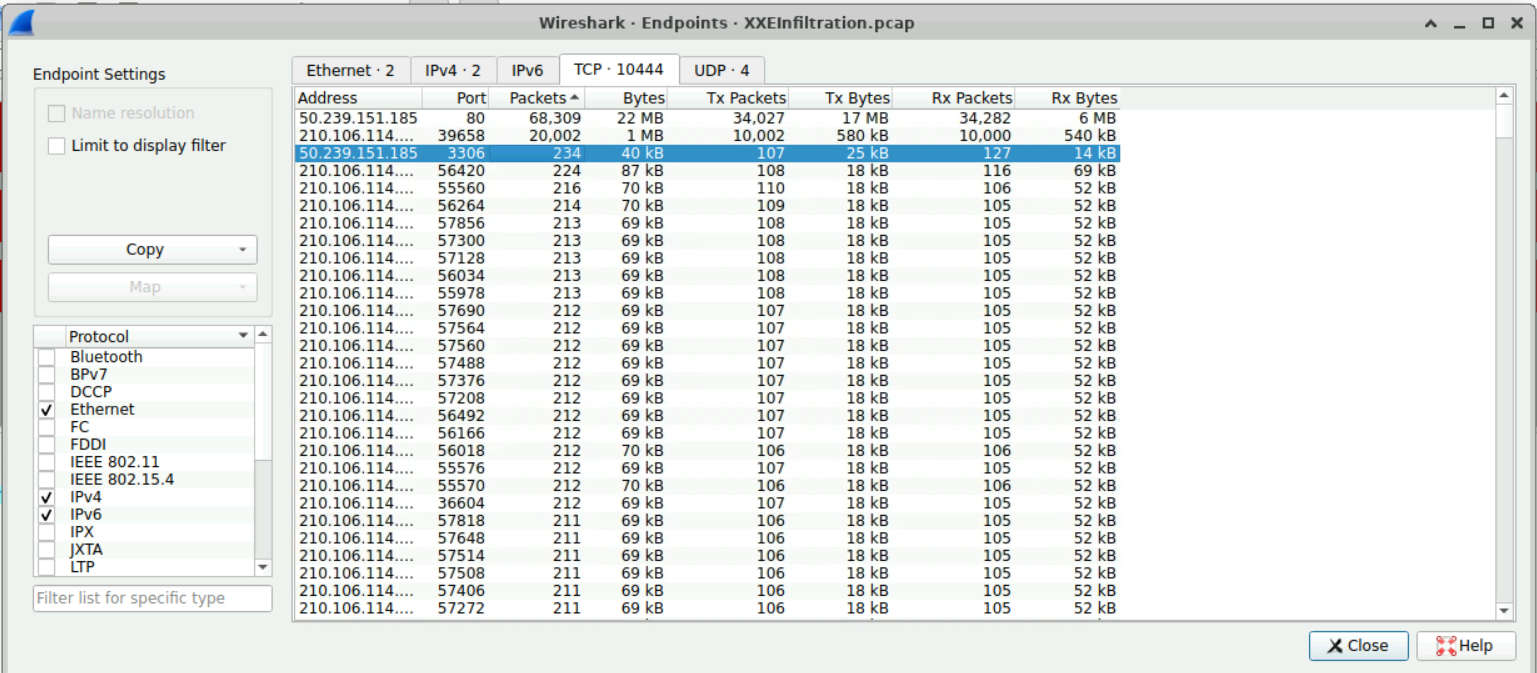Sort by the Rx Bytes column header
The image size is (1537, 673).
(1067, 98)
